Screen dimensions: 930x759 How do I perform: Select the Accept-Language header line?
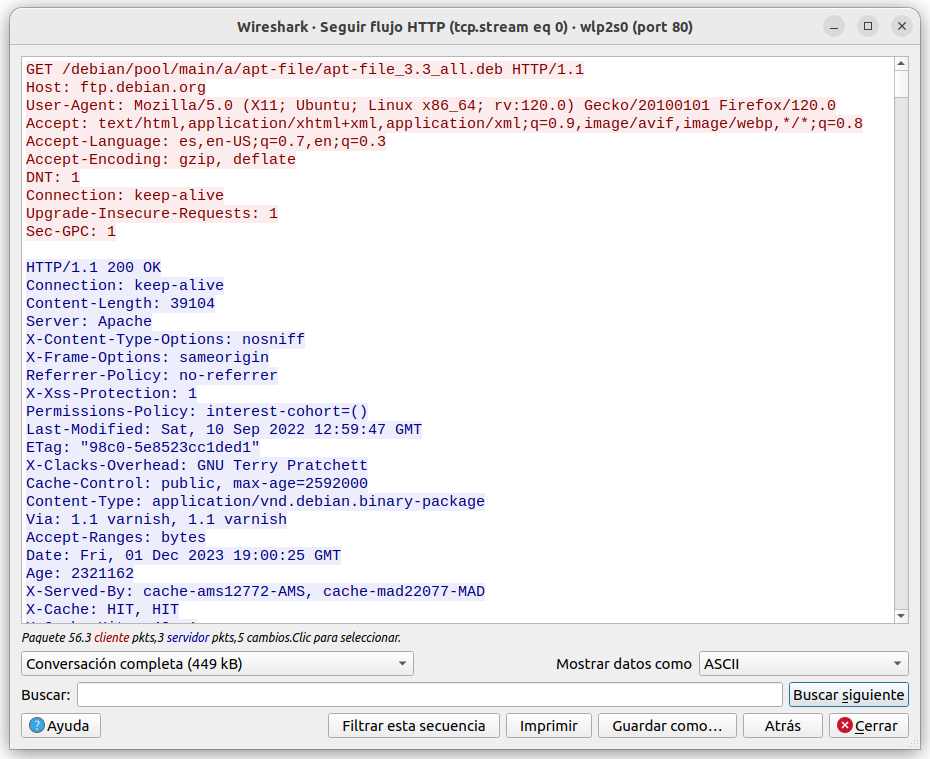pyautogui.click(x=206, y=142)
